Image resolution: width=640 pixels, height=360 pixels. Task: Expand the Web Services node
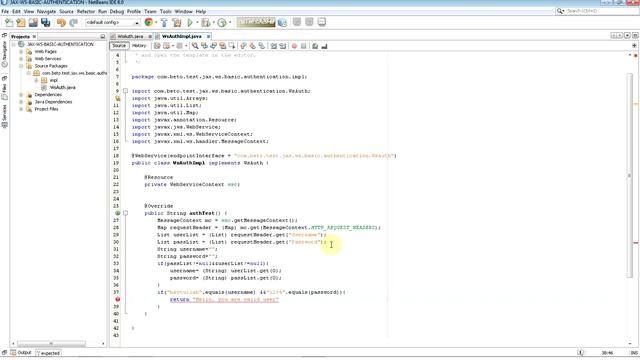click(x=21, y=59)
